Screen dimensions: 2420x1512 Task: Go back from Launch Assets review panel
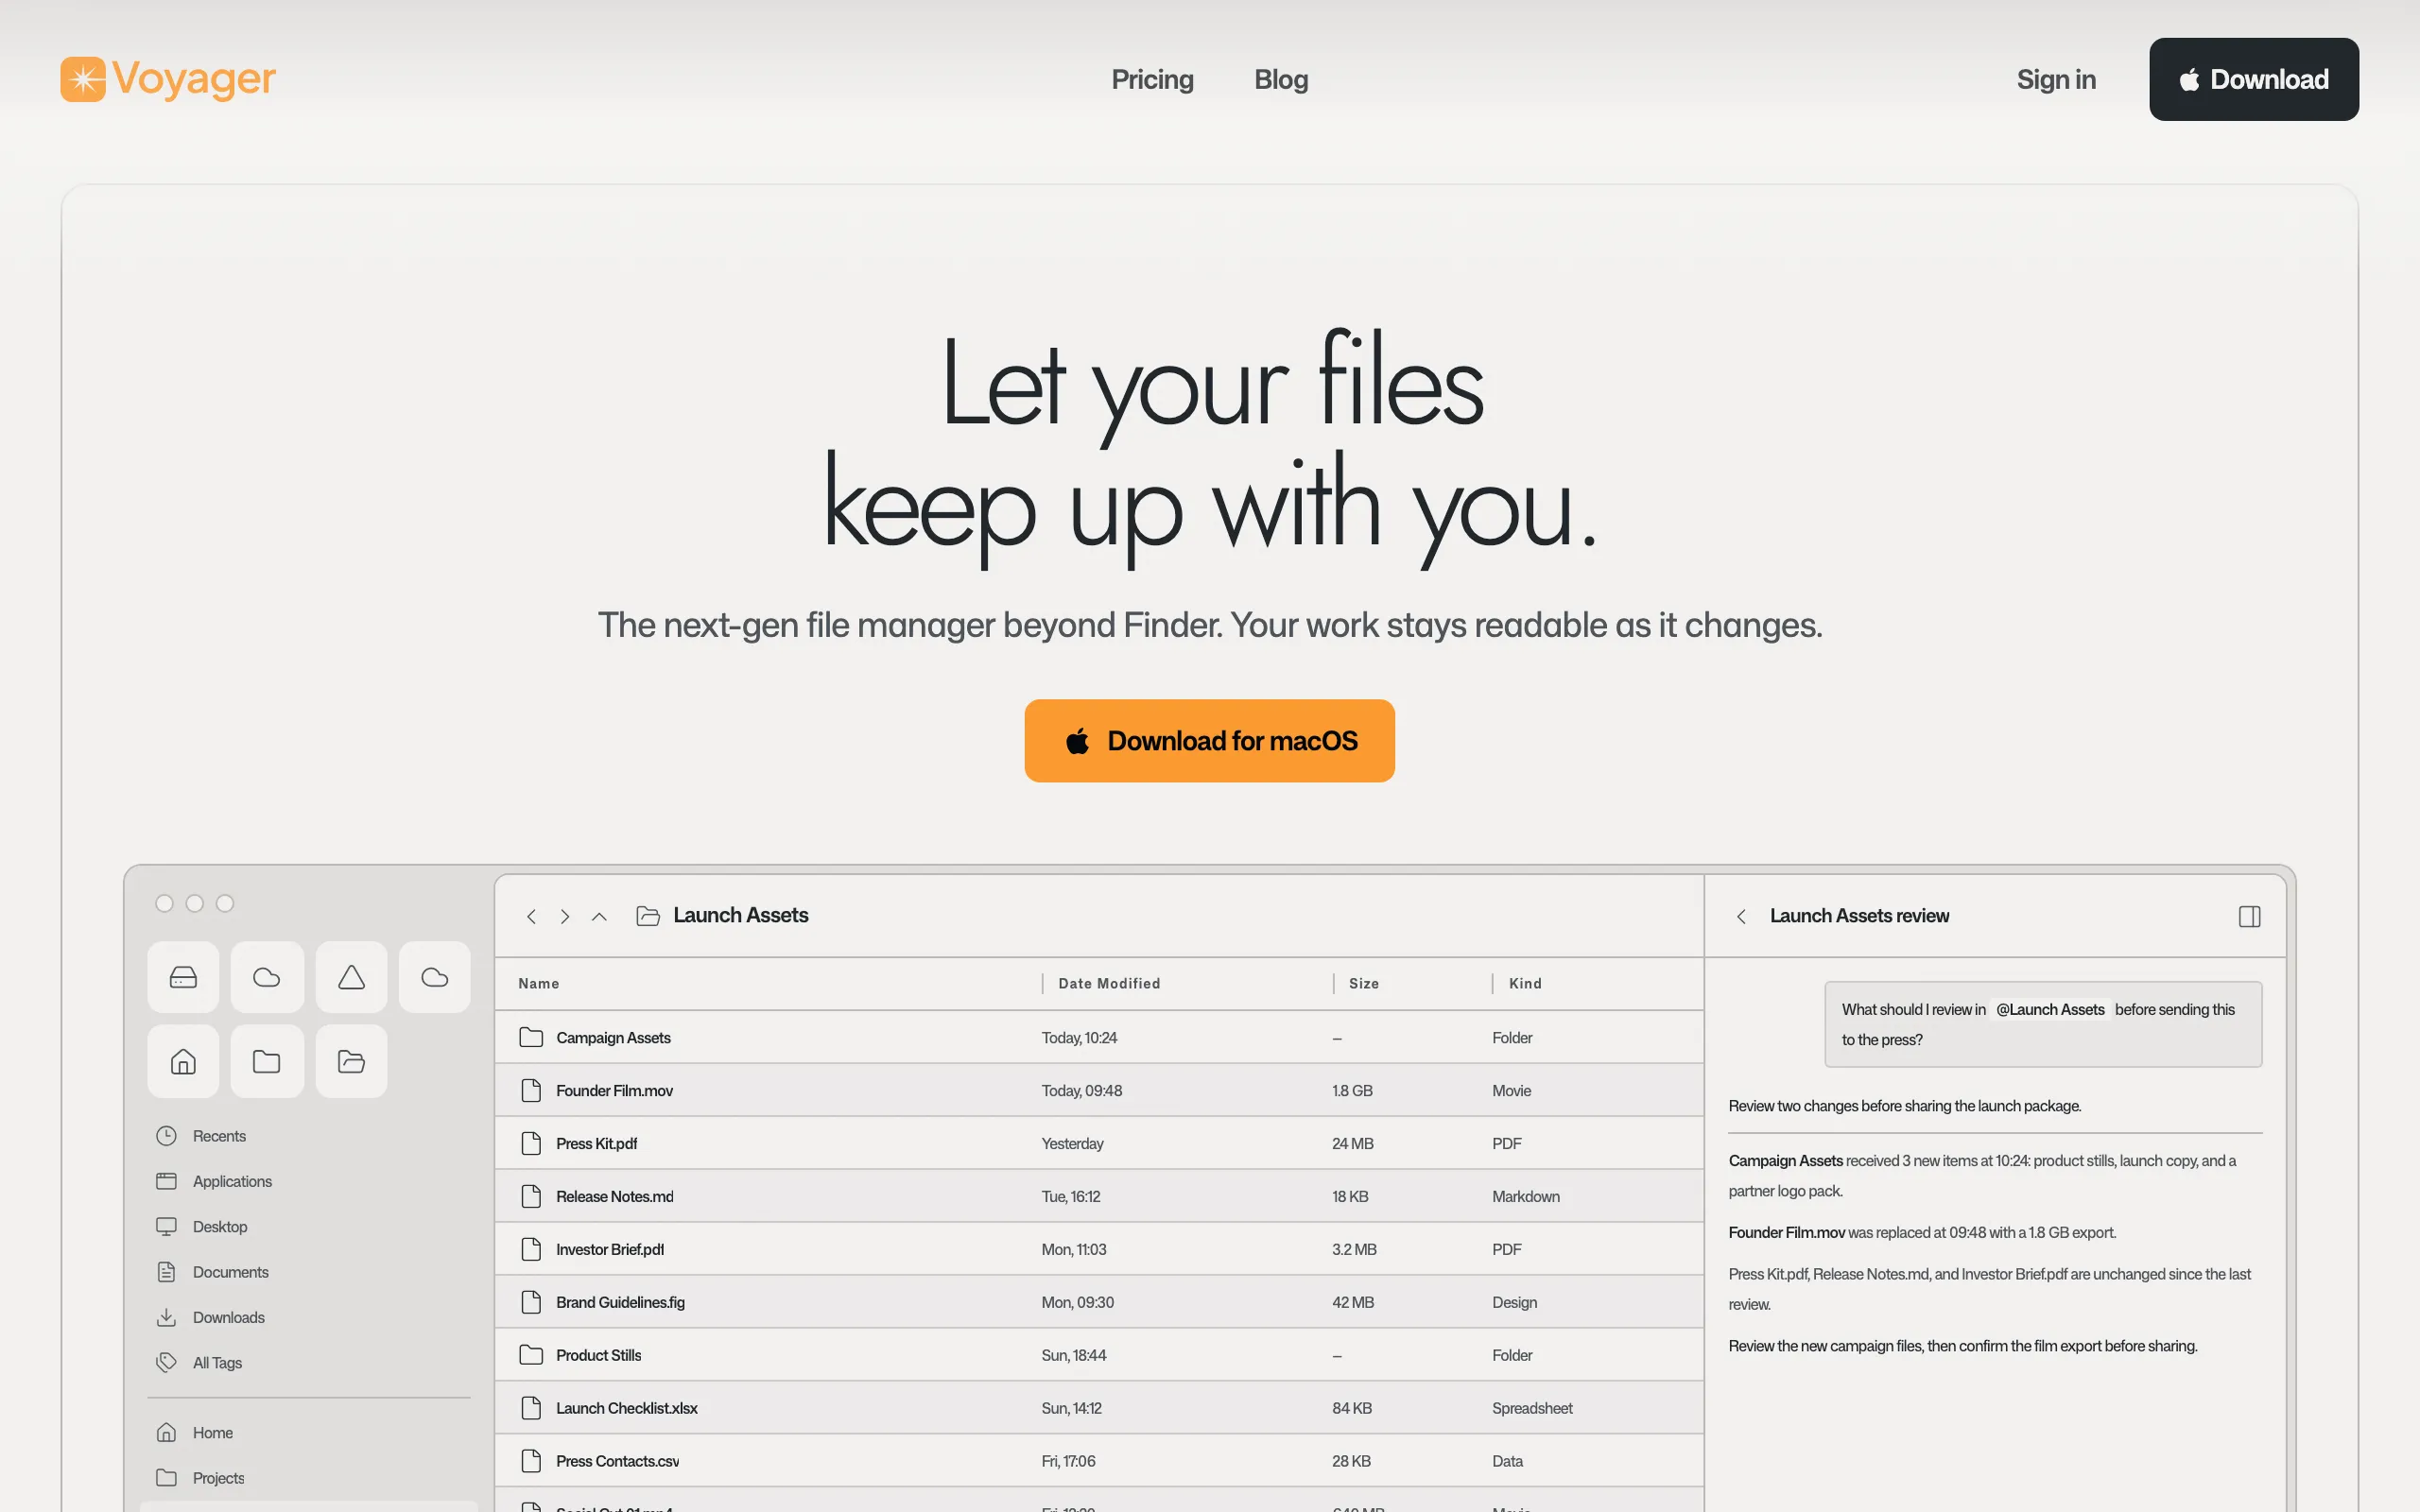(x=1741, y=916)
